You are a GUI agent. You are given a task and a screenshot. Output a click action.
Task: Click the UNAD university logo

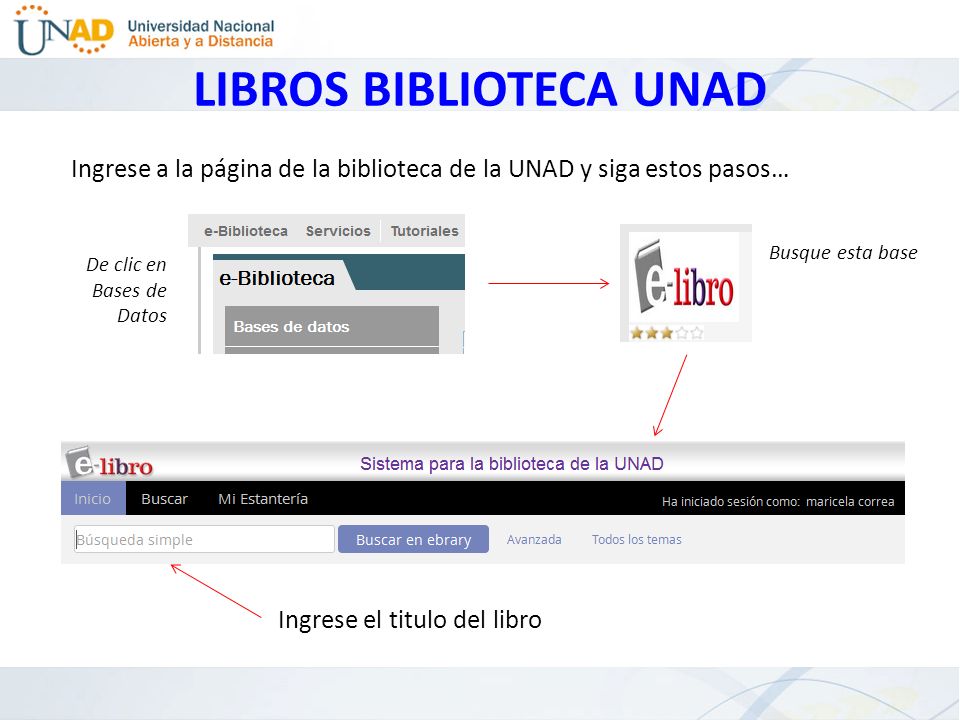(64, 29)
